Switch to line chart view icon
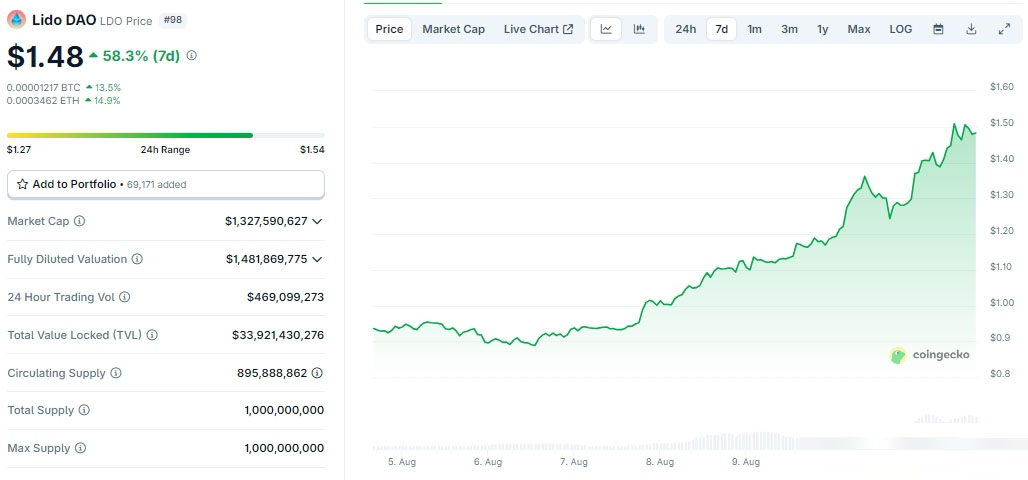1028x480 pixels. [606, 29]
